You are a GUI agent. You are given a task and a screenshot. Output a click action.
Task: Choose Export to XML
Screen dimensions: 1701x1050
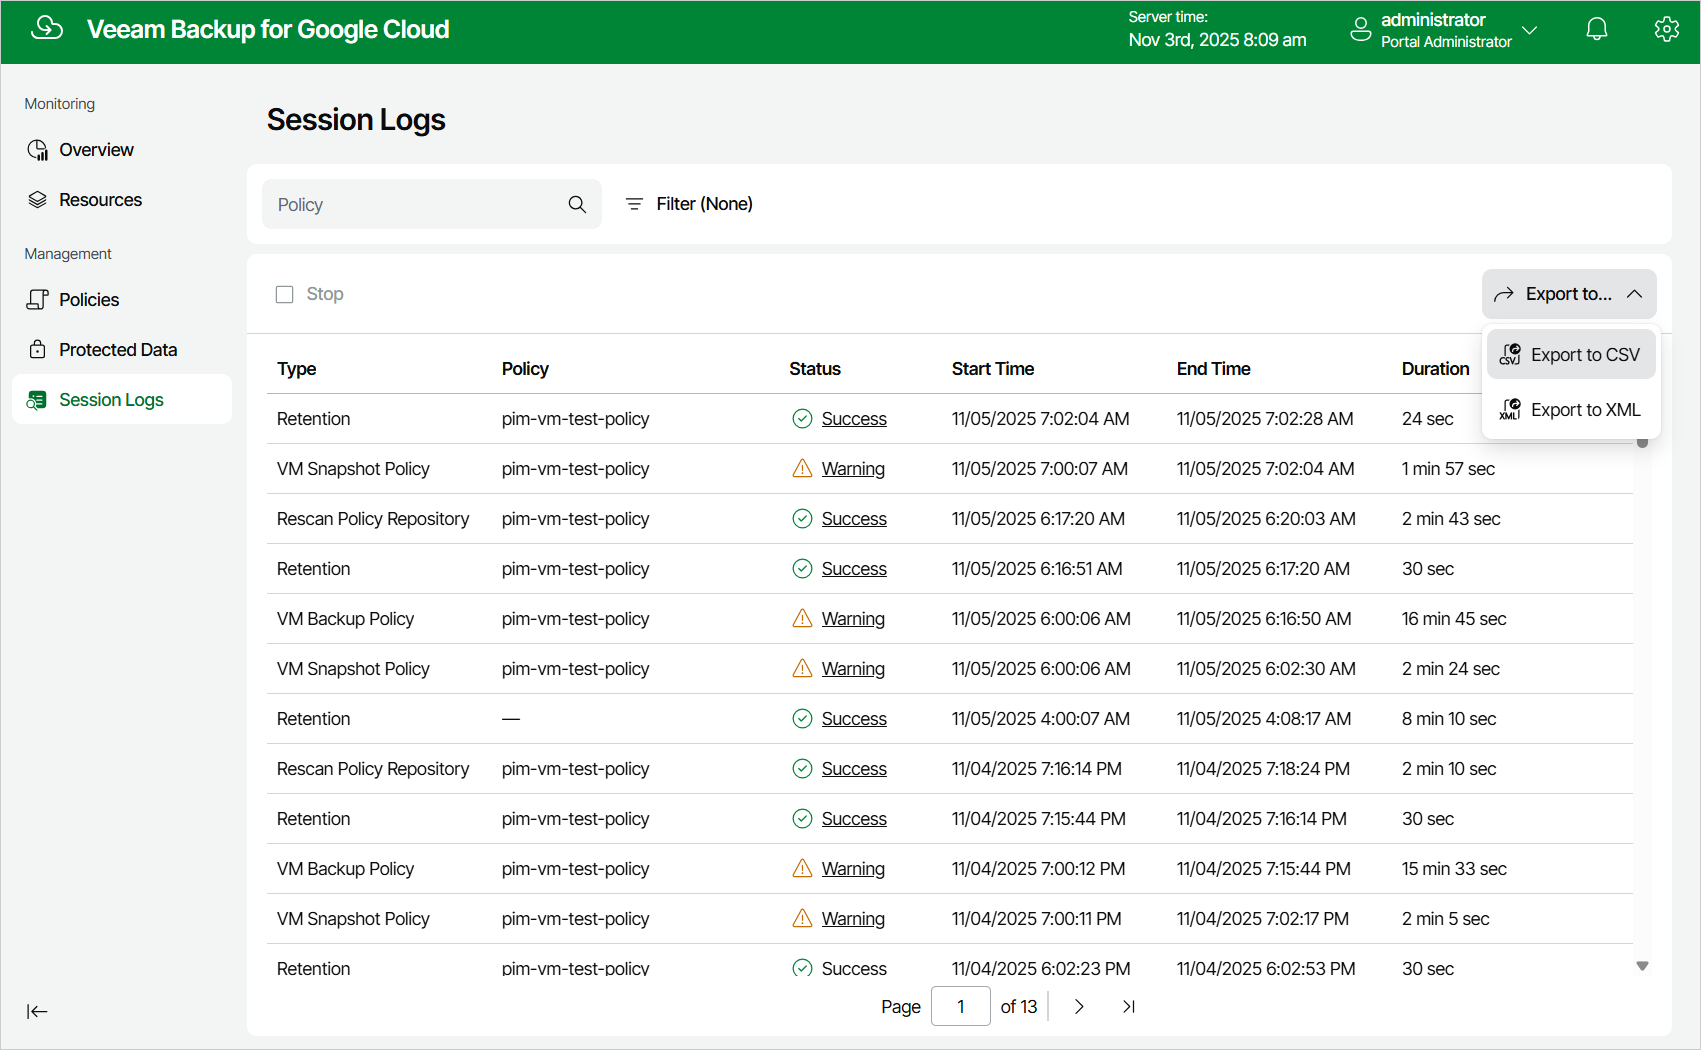1571,410
